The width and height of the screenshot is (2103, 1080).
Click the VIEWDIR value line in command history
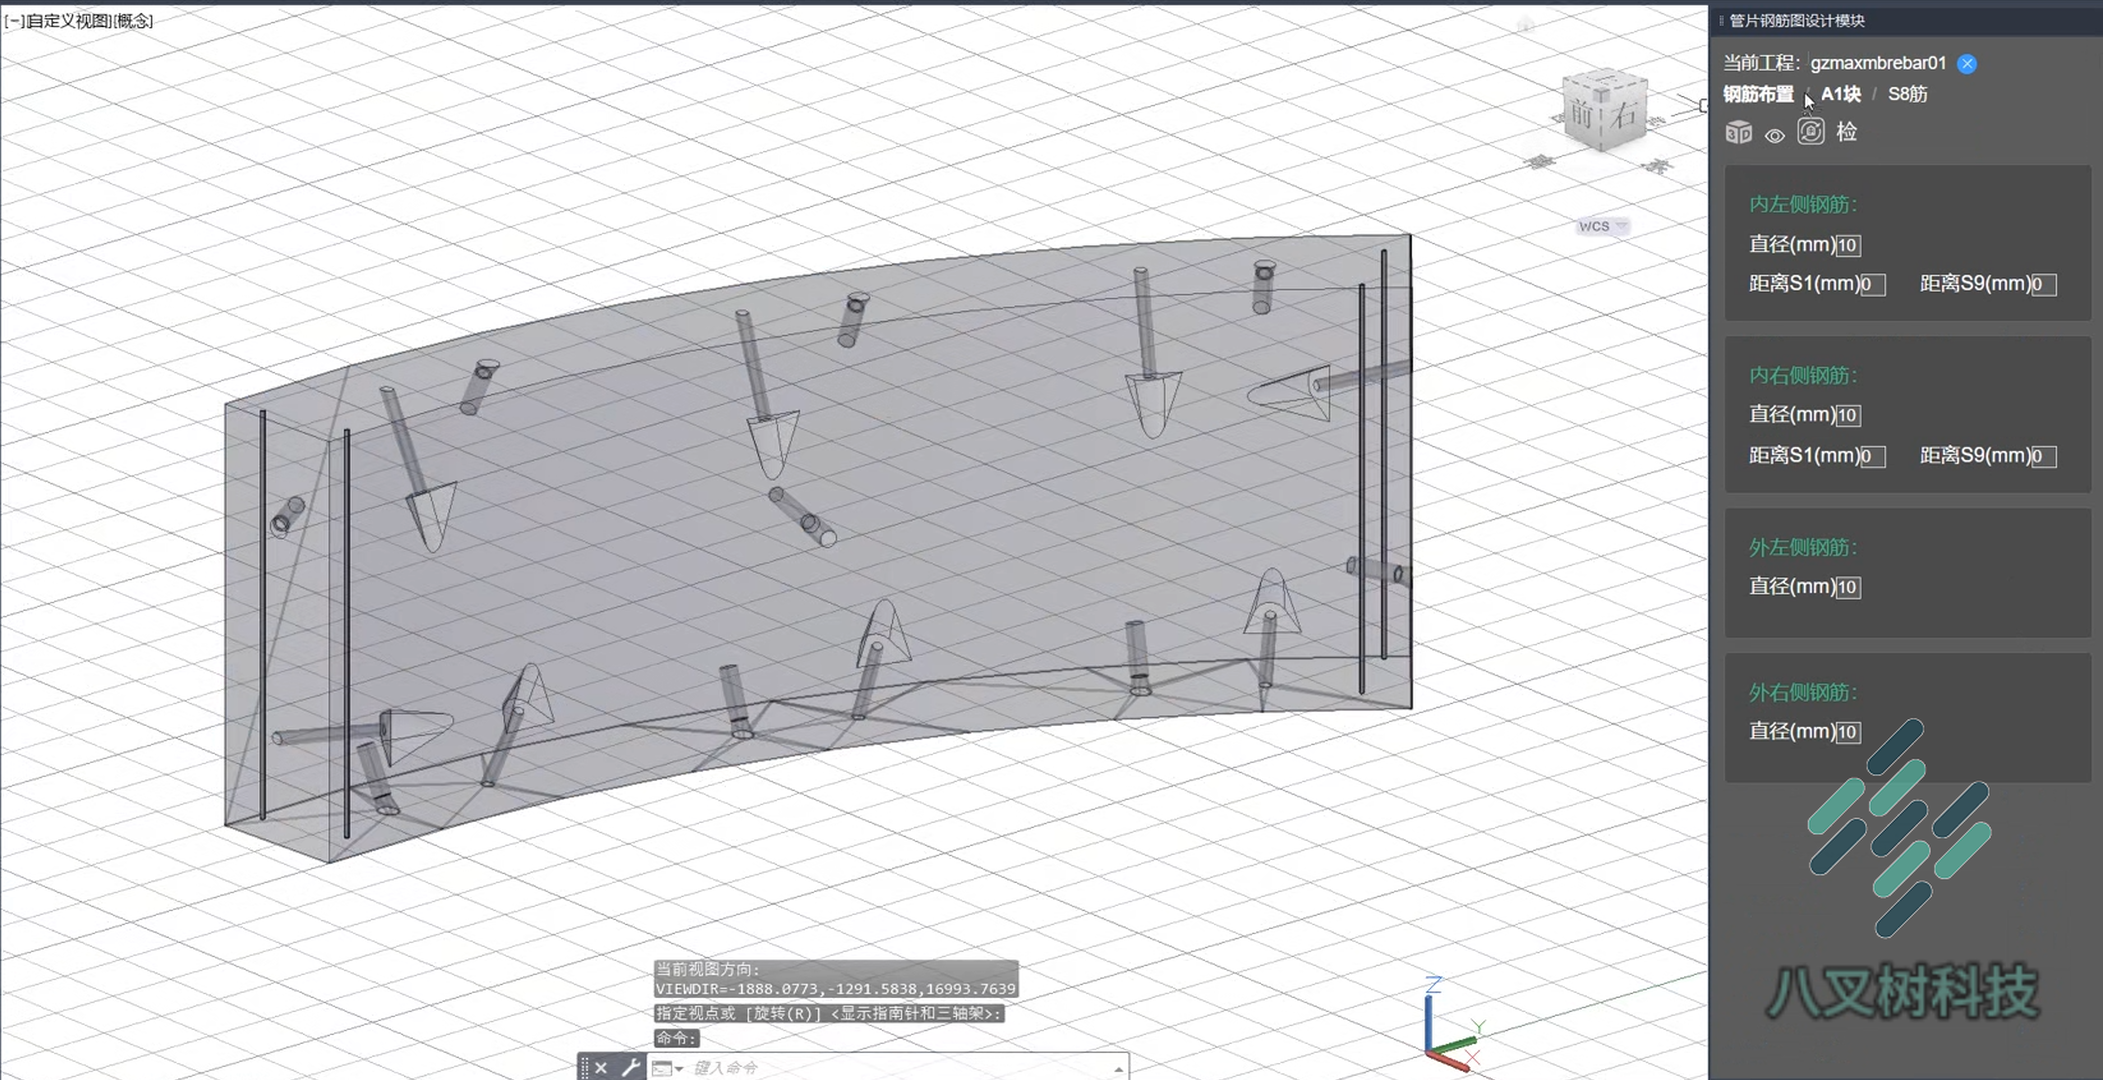836,989
